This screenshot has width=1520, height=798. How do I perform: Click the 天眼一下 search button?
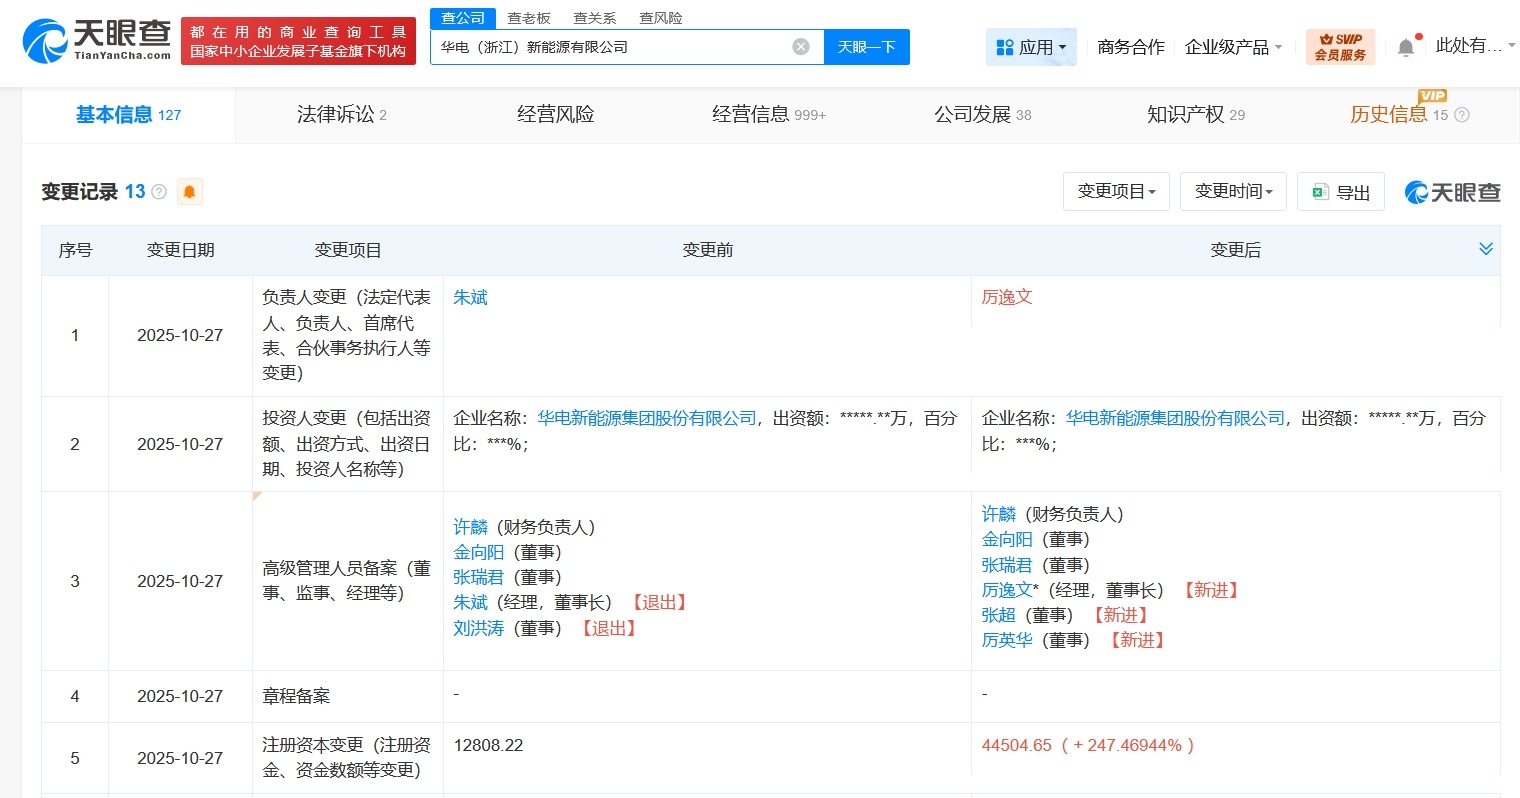pyautogui.click(x=866, y=46)
